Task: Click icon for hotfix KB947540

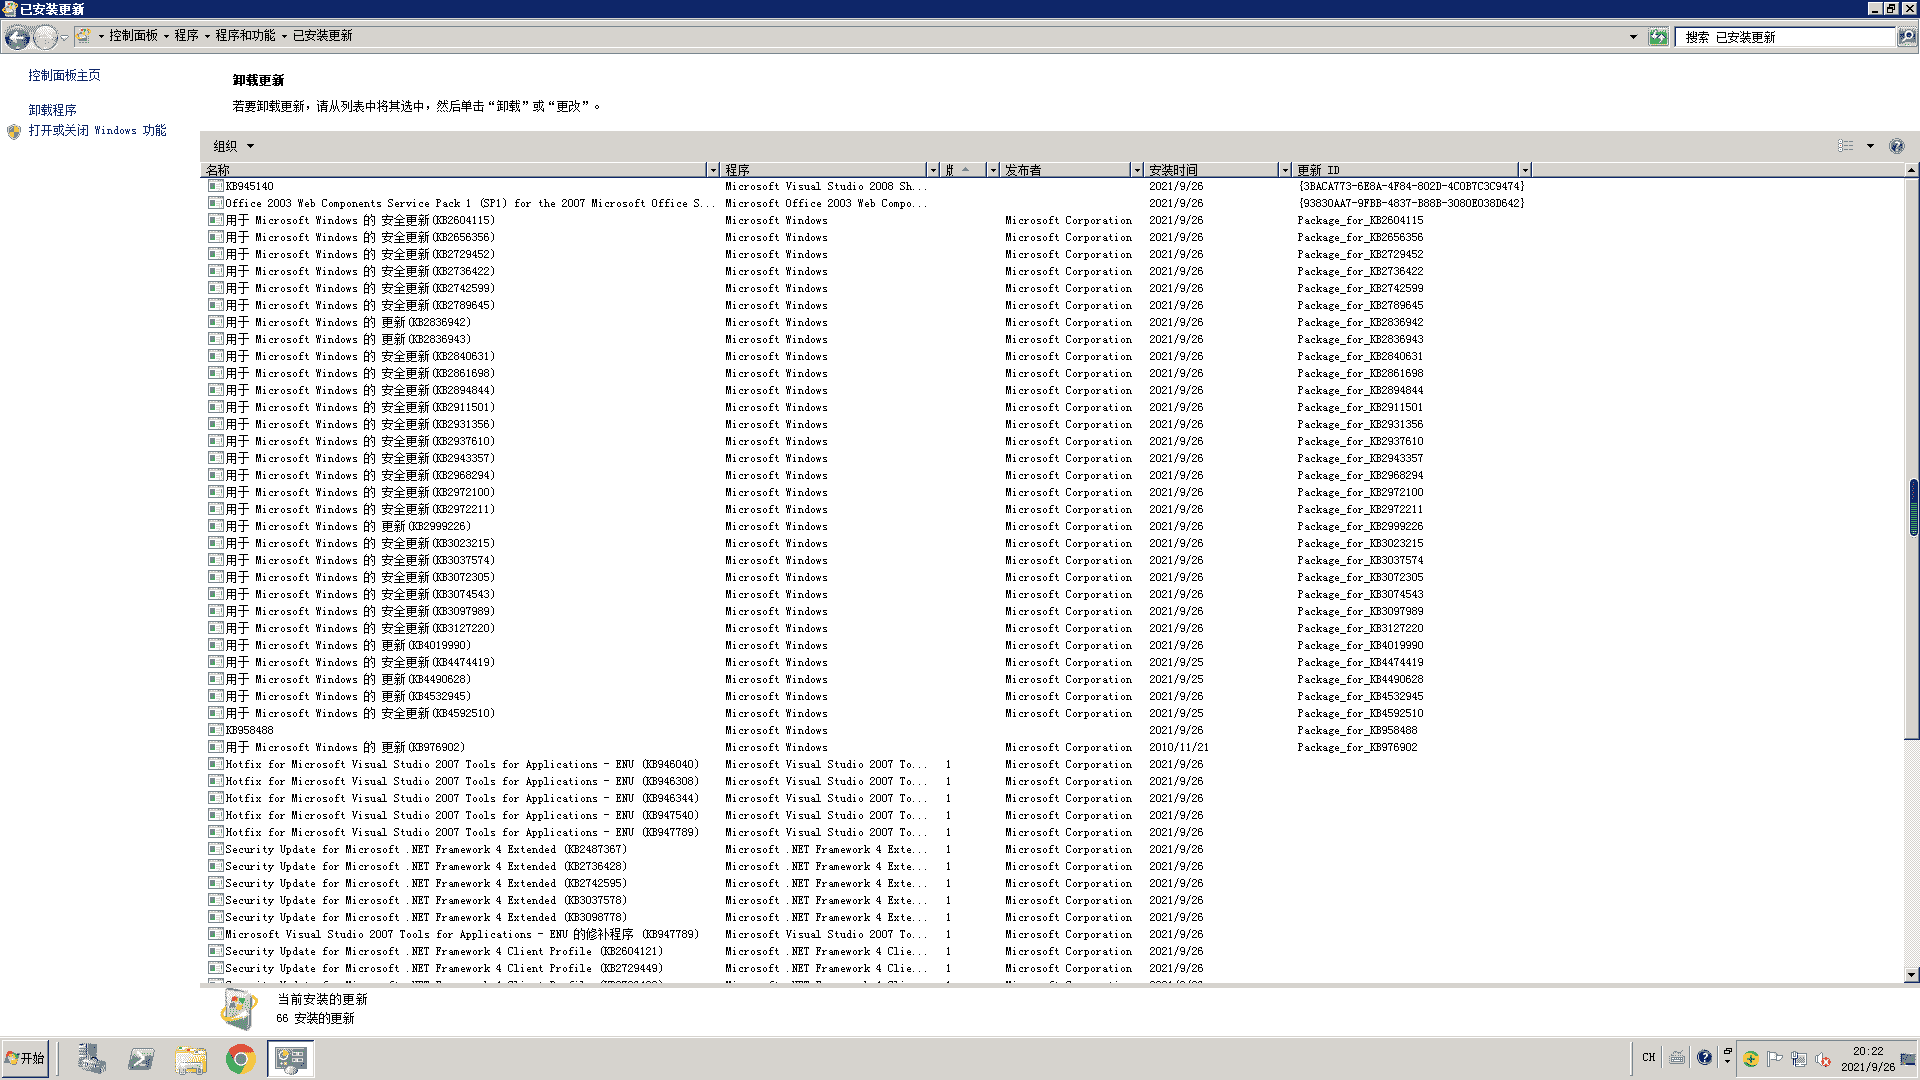Action: (215, 815)
